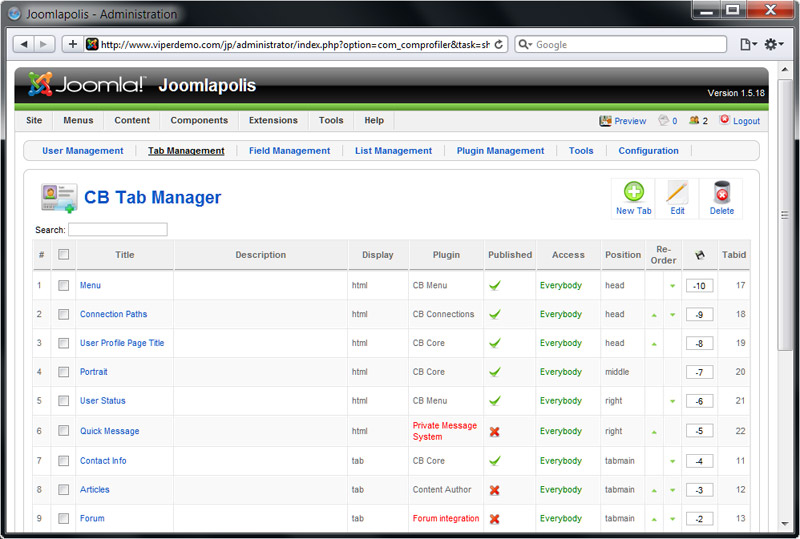The width and height of the screenshot is (800, 539).
Task: Click the Delete trash icon
Action: click(721, 192)
